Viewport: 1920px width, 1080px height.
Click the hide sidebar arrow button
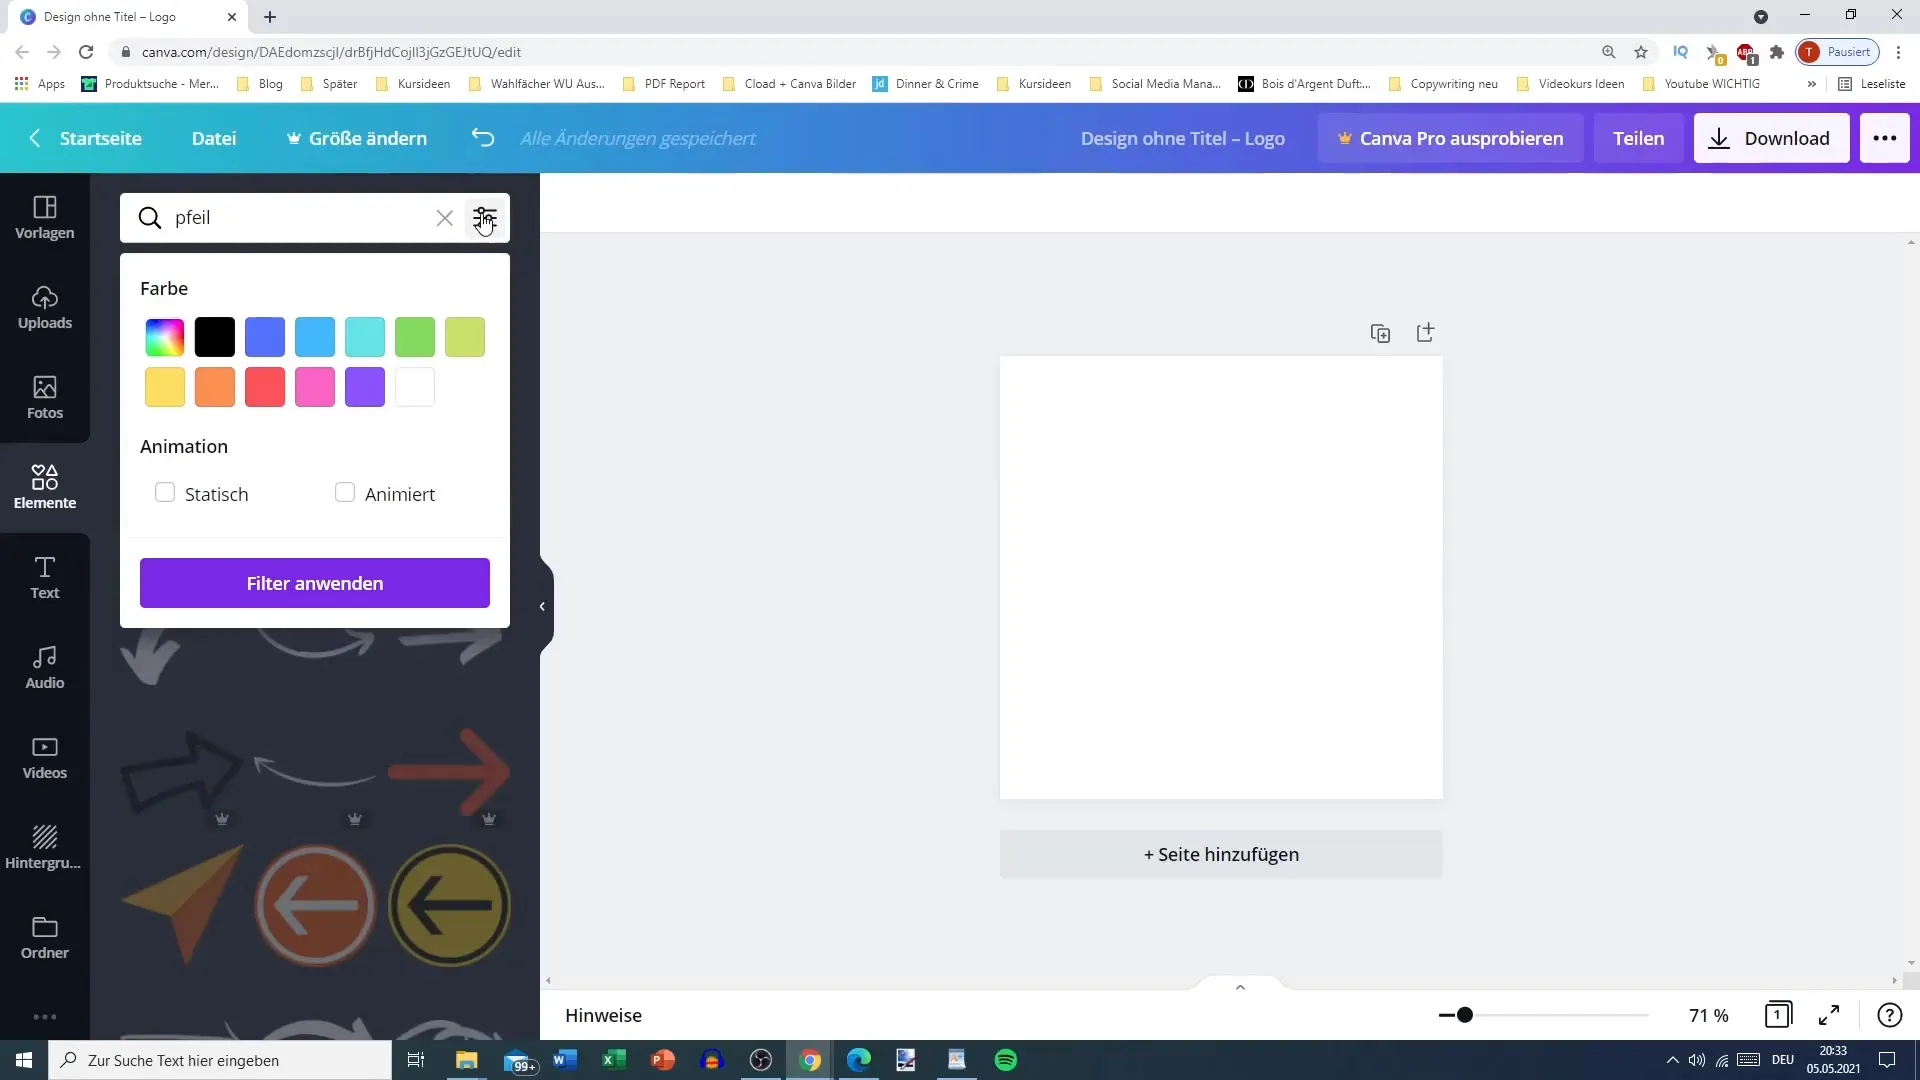(542, 605)
